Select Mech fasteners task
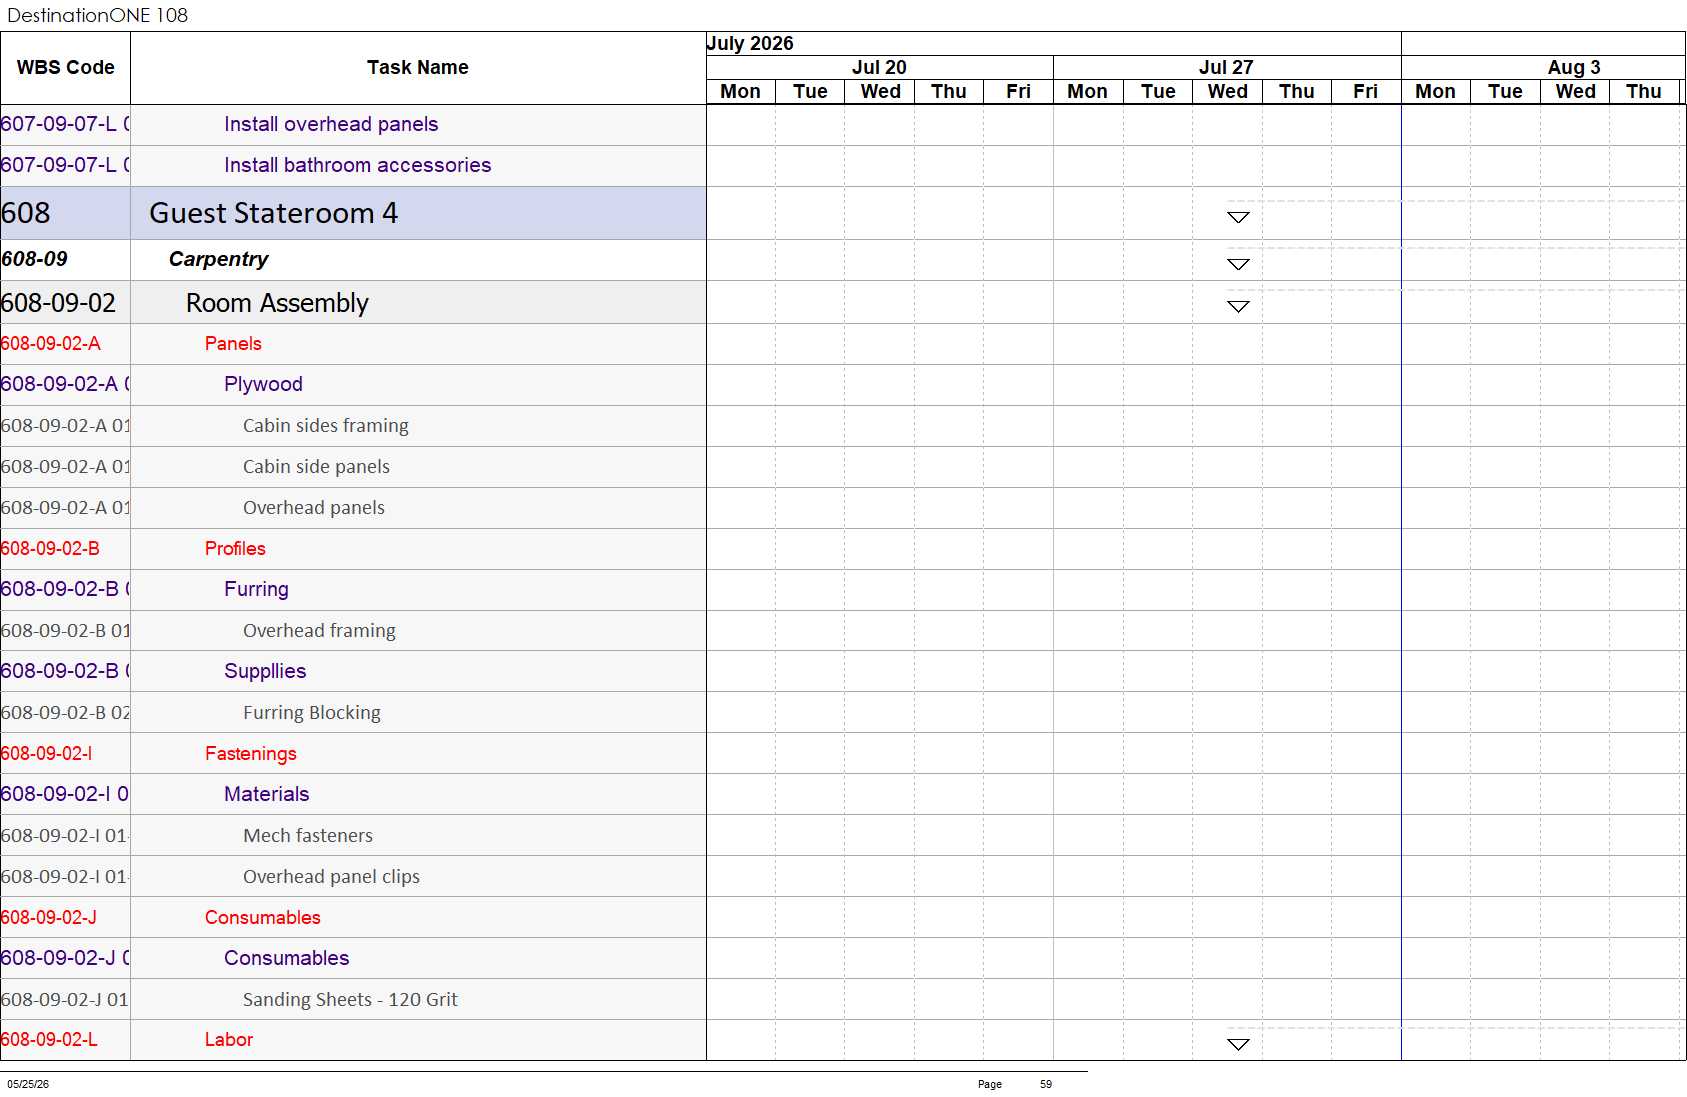Screen dimensions: 1687x1097 pos(307,836)
